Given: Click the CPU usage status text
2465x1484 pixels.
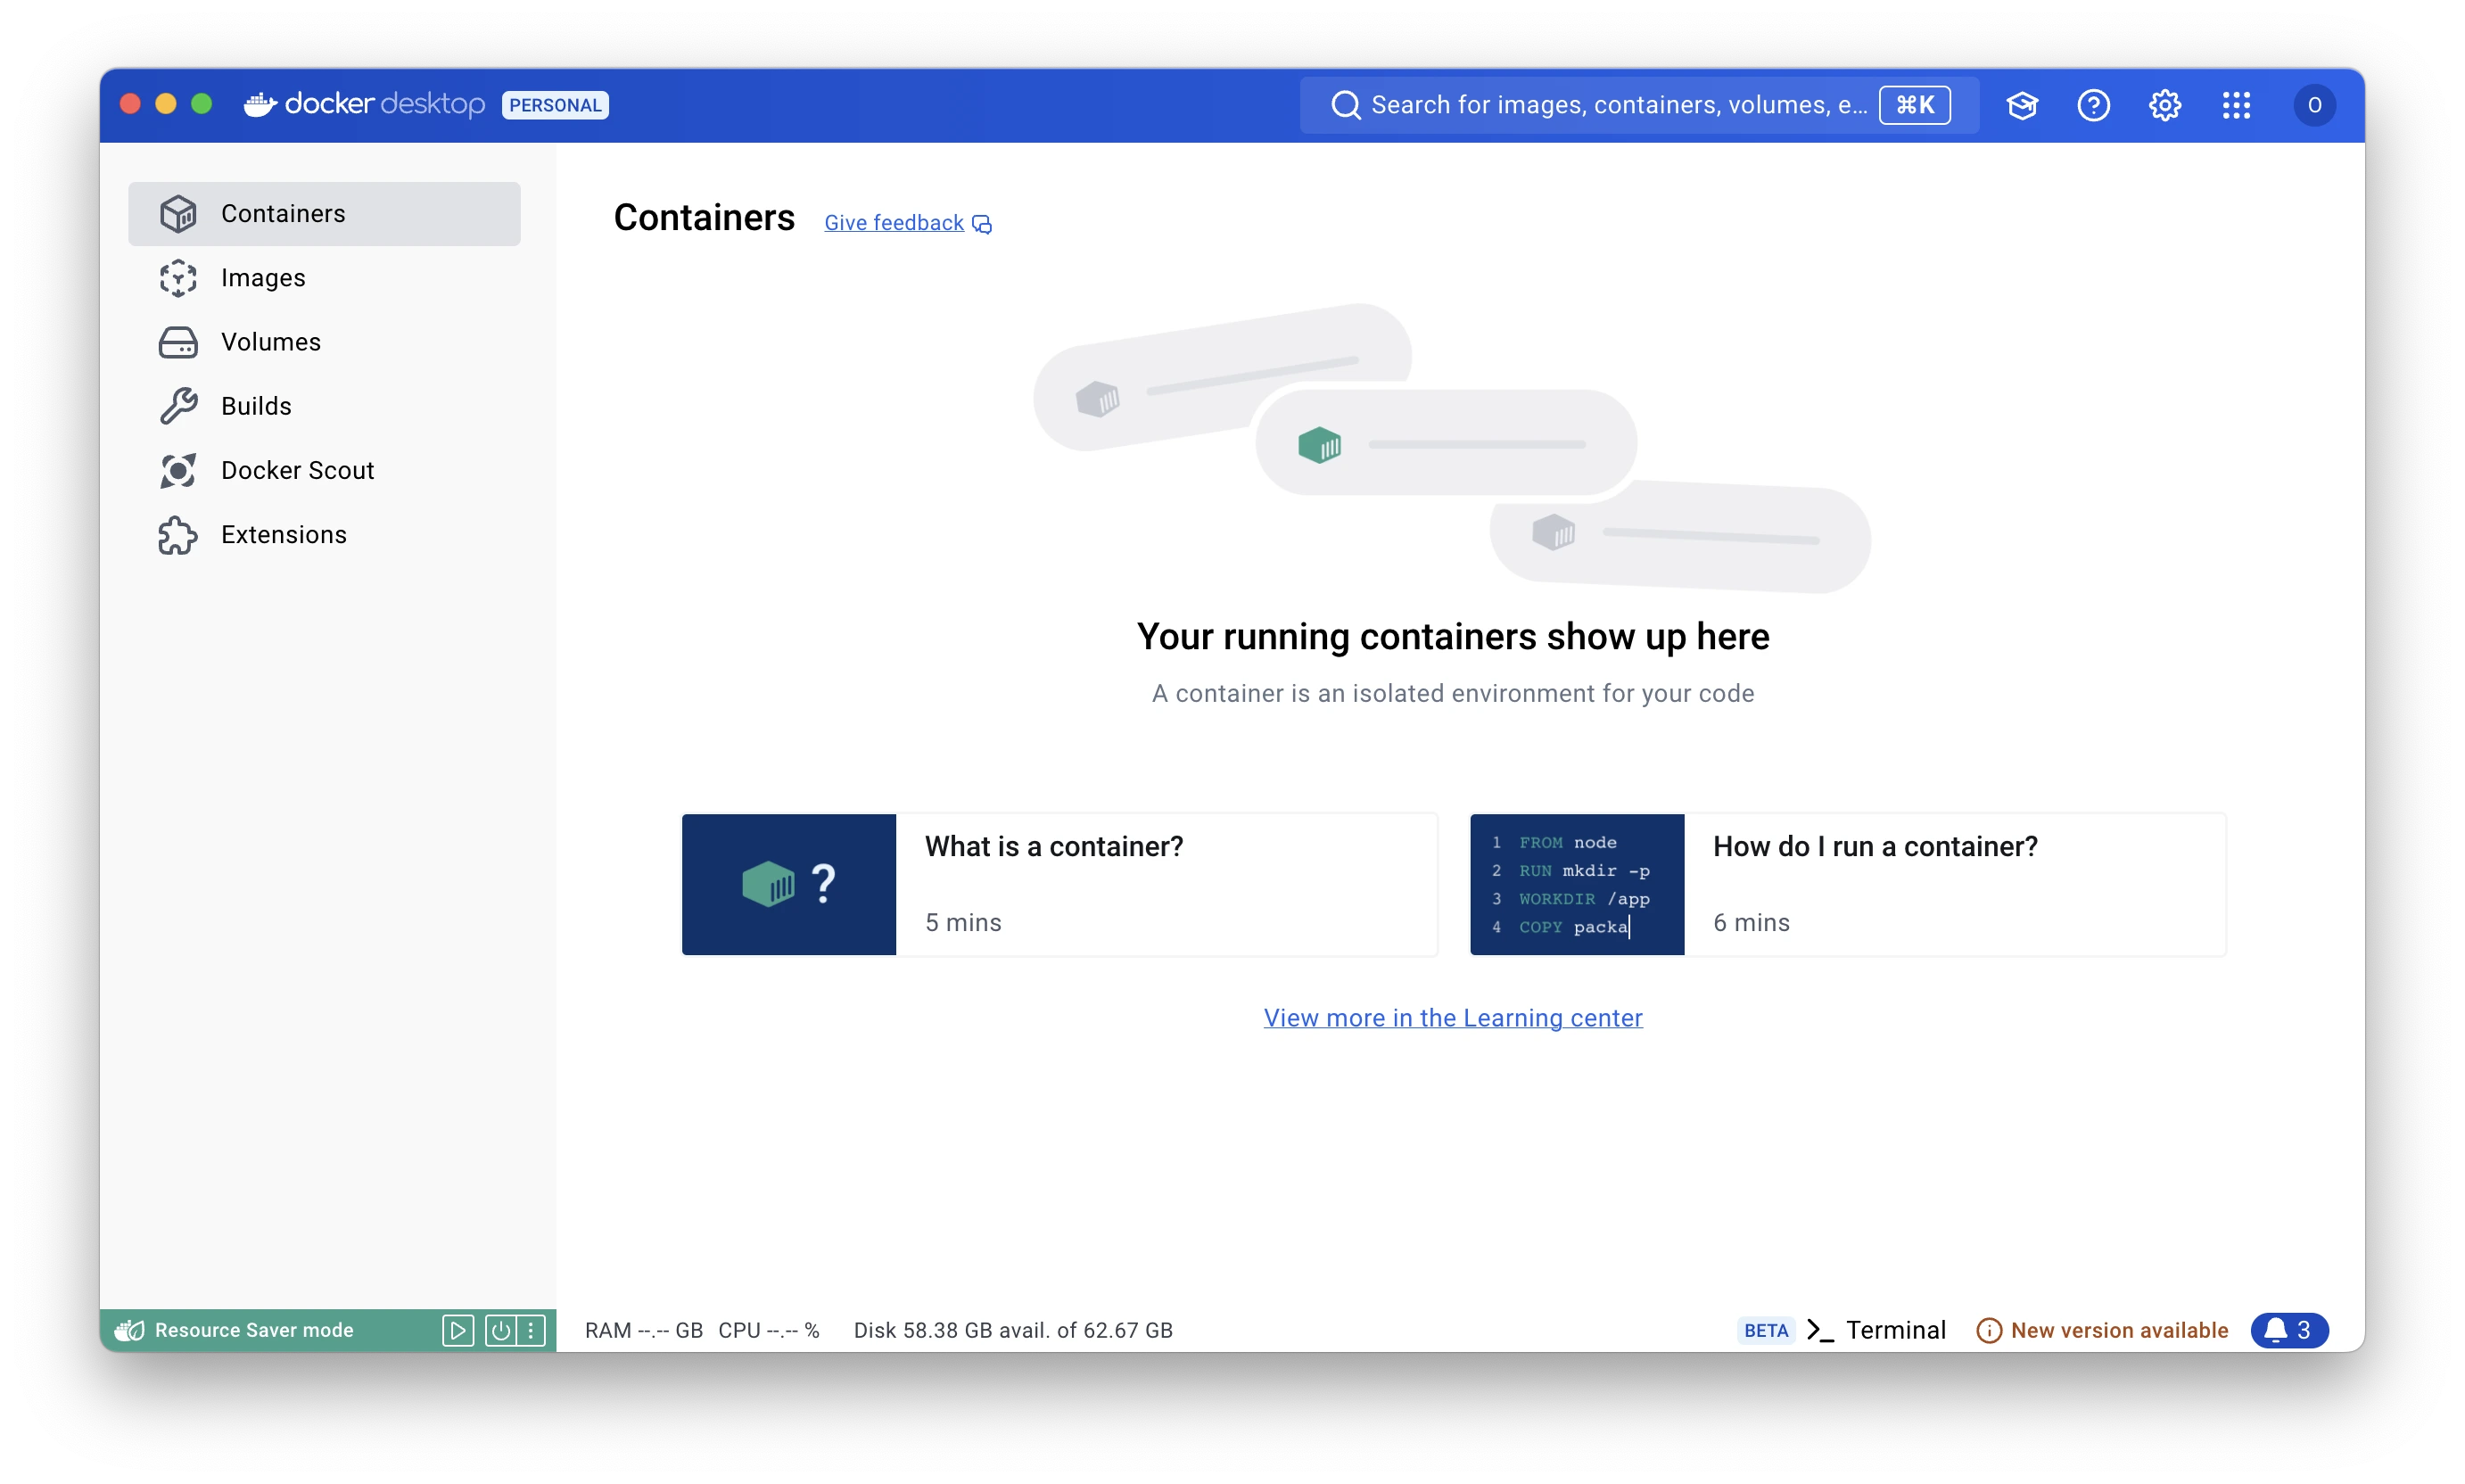Looking at the screenshot, I should [768, 1330].
